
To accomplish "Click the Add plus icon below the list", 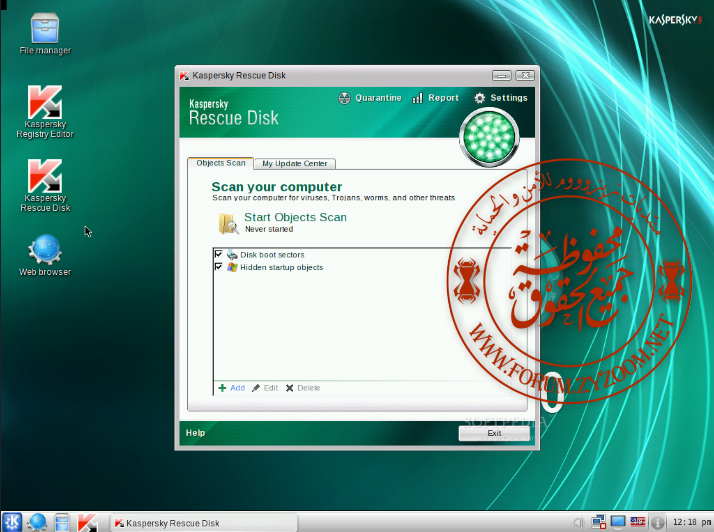I will tap(222, 388).
